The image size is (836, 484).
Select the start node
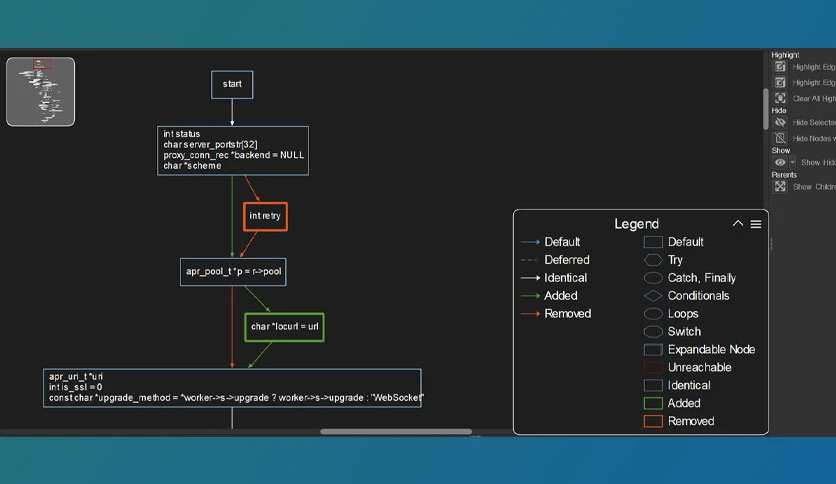tap(232, 84)
